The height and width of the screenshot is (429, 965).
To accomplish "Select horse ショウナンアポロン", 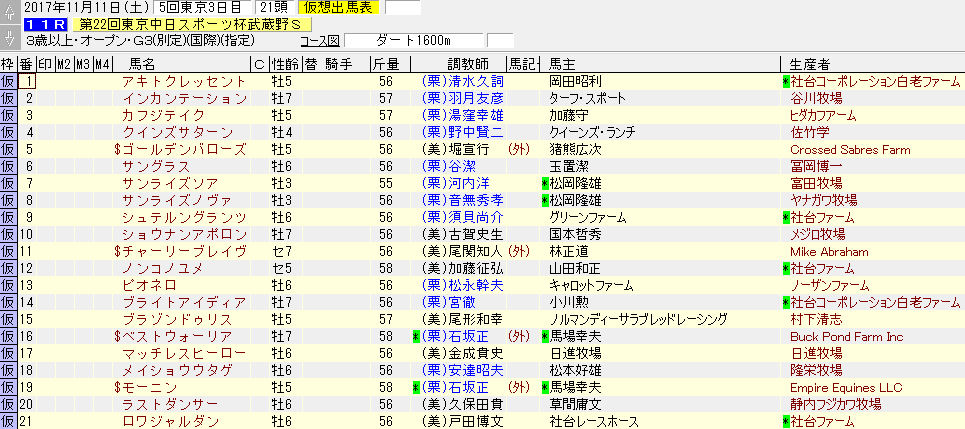I will pyautogui.click(x=185, y=235).
